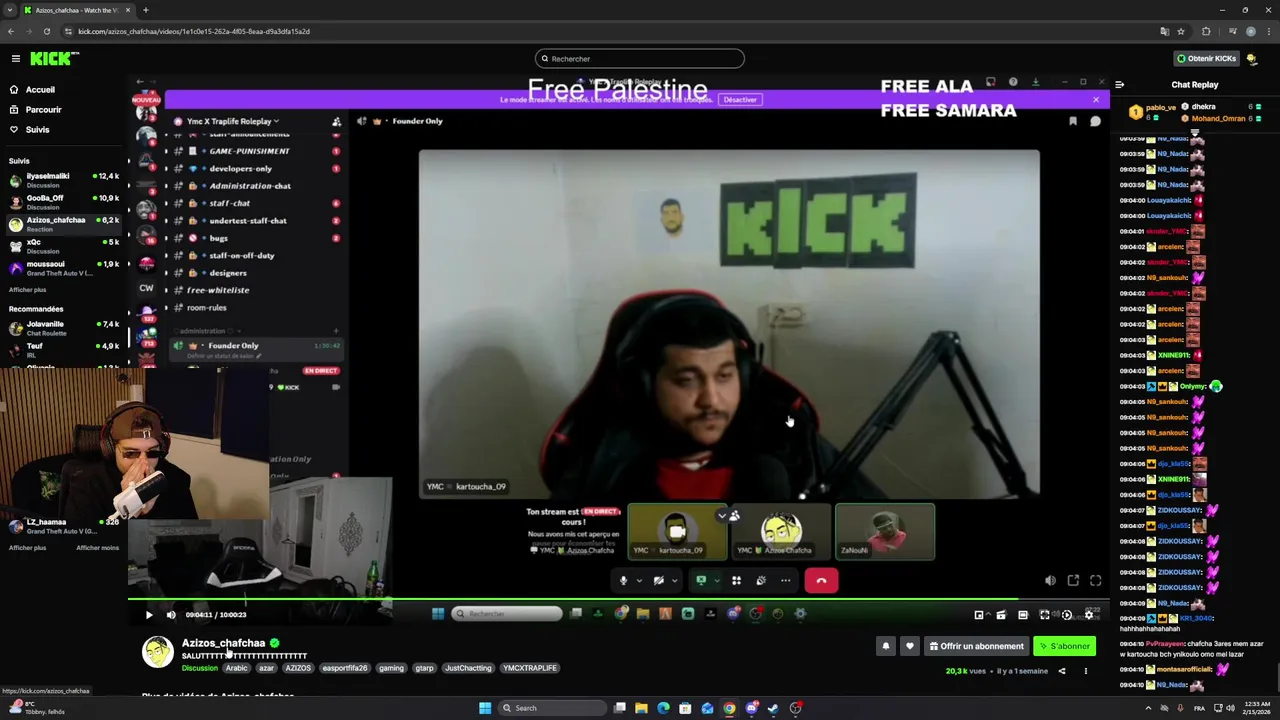Click Mohand_Omran in the chat leaderboard
1280x720 pixels.
pyautogui.click(x=1218, y=119)
